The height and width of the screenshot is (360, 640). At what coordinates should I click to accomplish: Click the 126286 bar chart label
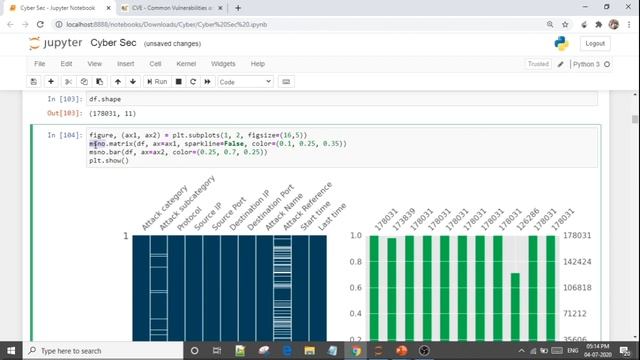pos(528,219)
